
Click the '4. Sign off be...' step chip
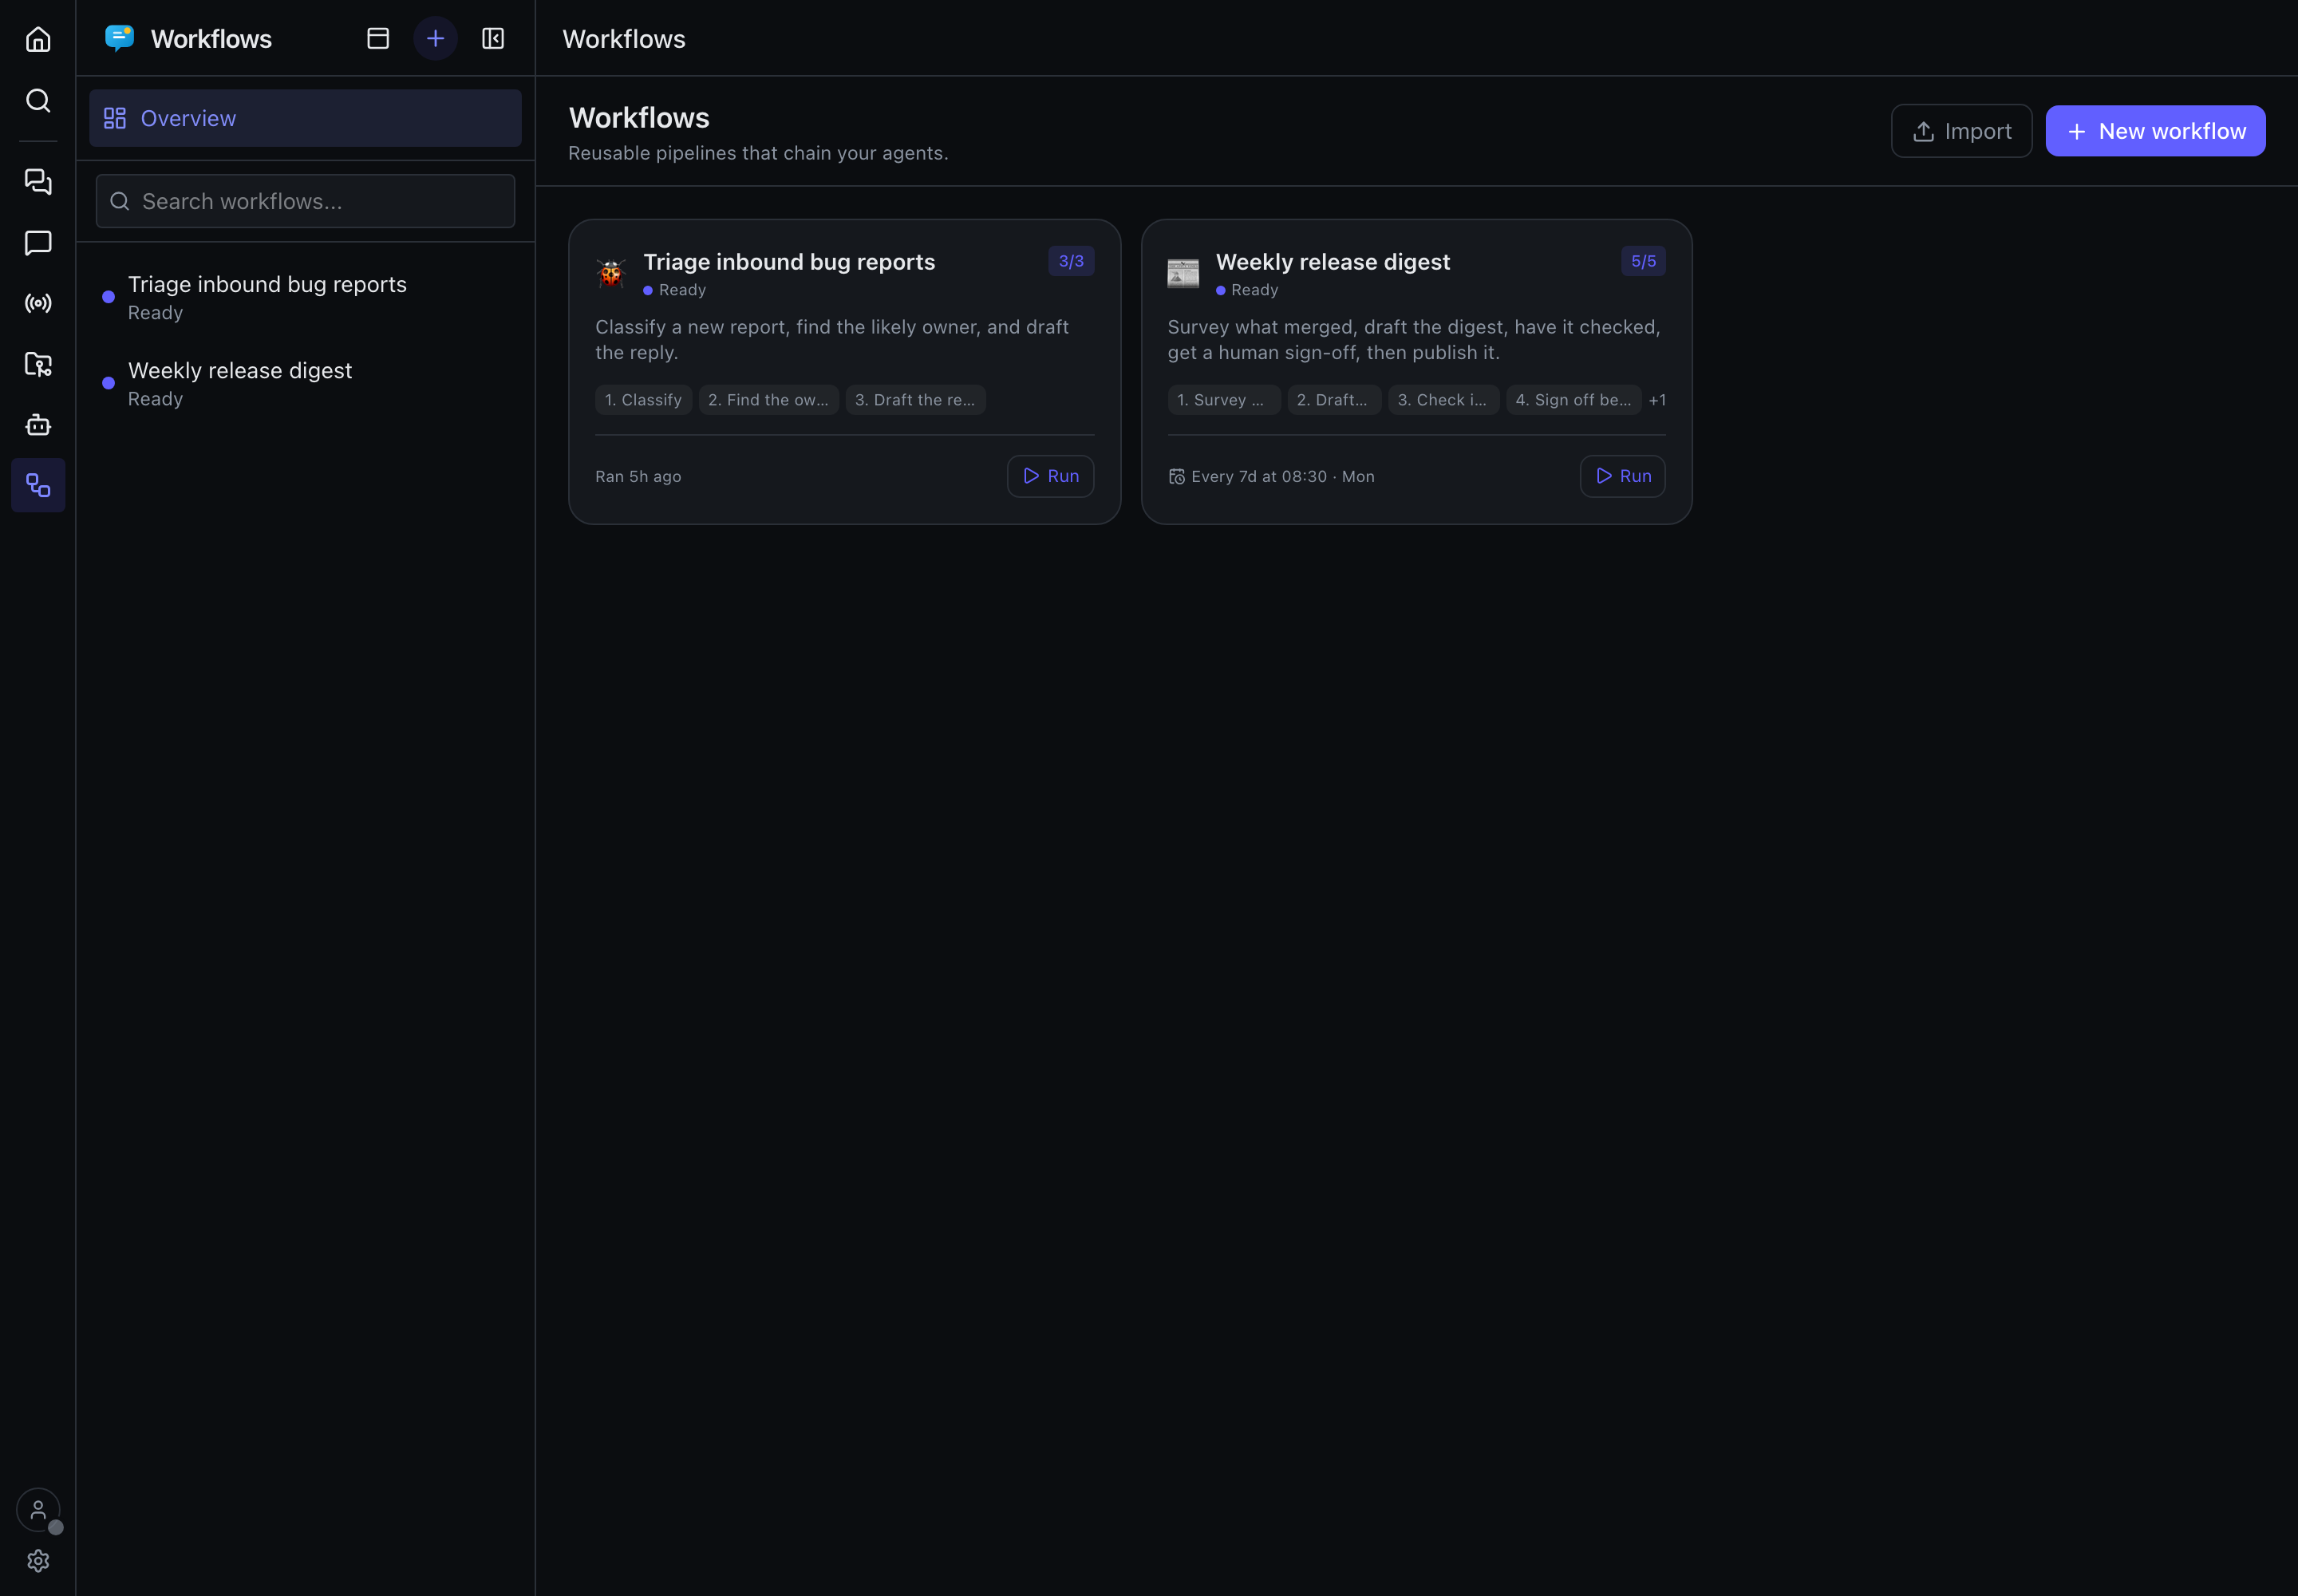coord(1573,400)
